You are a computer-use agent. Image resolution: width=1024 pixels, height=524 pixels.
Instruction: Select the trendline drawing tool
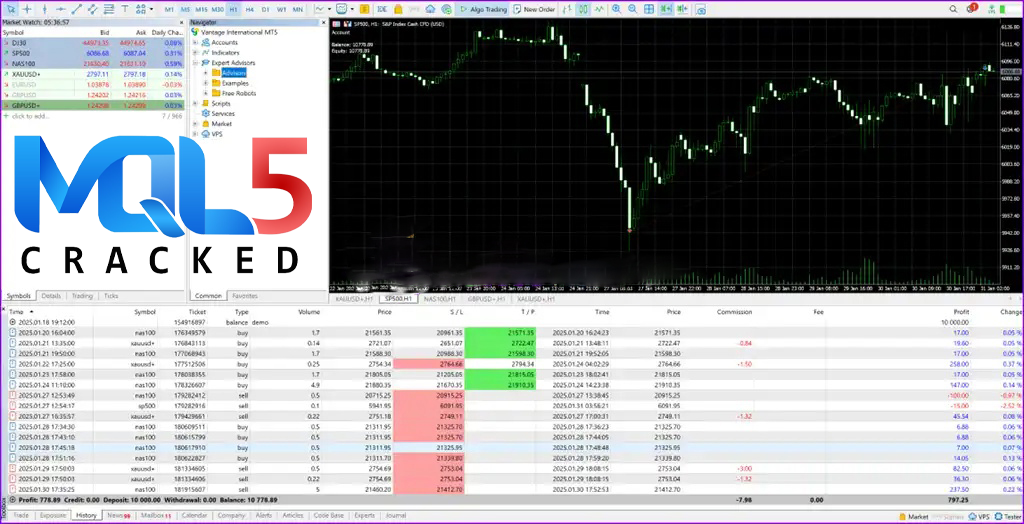(76, 9)
